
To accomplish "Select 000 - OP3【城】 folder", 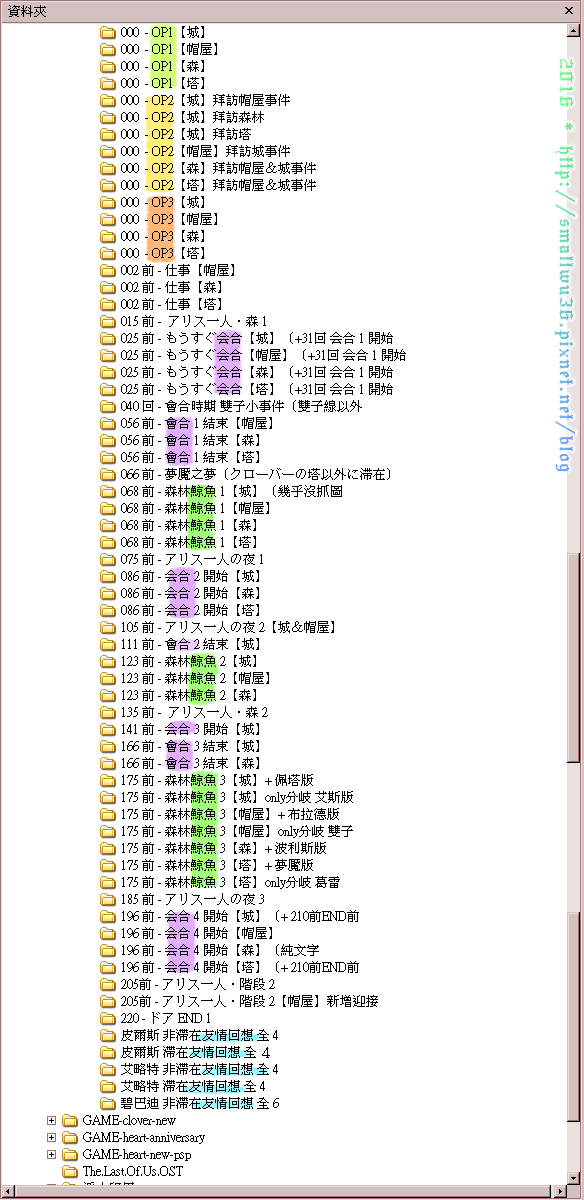I will [x=164, y=202].
